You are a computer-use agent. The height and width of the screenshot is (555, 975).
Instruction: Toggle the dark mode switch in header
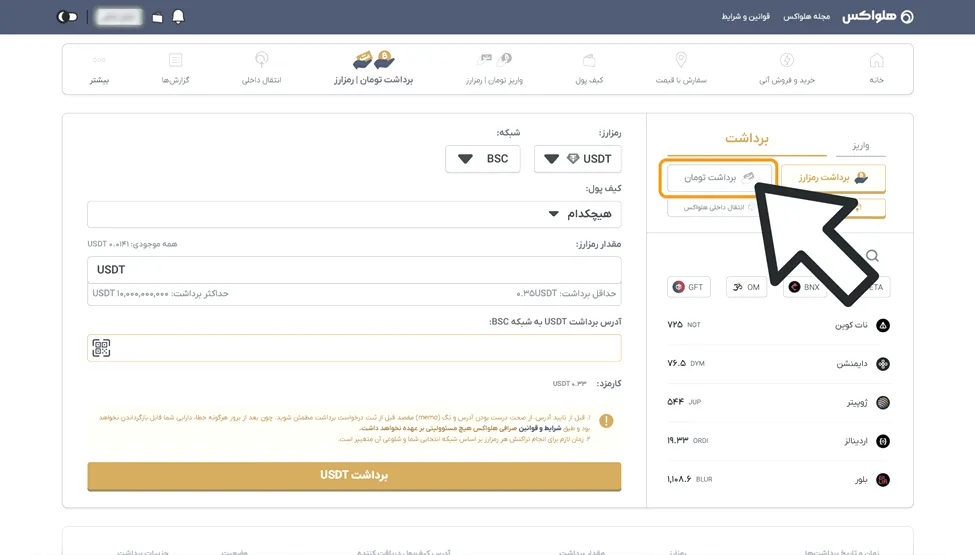pyautogui.click(x=67, y=17)
